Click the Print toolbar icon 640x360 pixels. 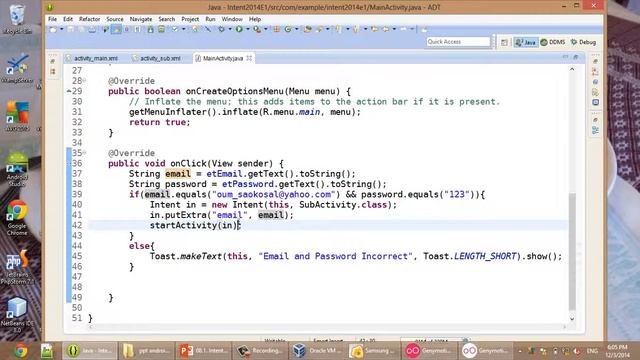click(92, 29)
